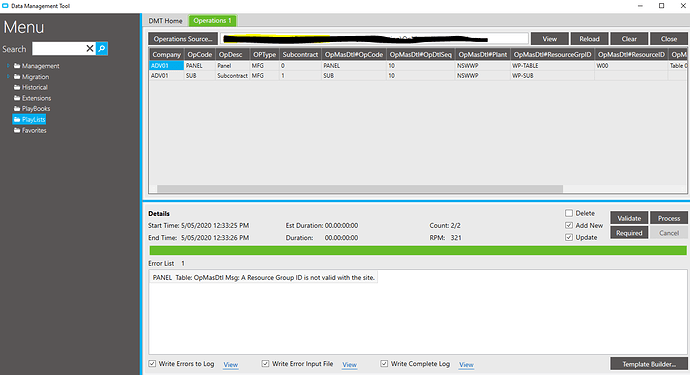Click the PlayLists folder icon

coord(17,119)
